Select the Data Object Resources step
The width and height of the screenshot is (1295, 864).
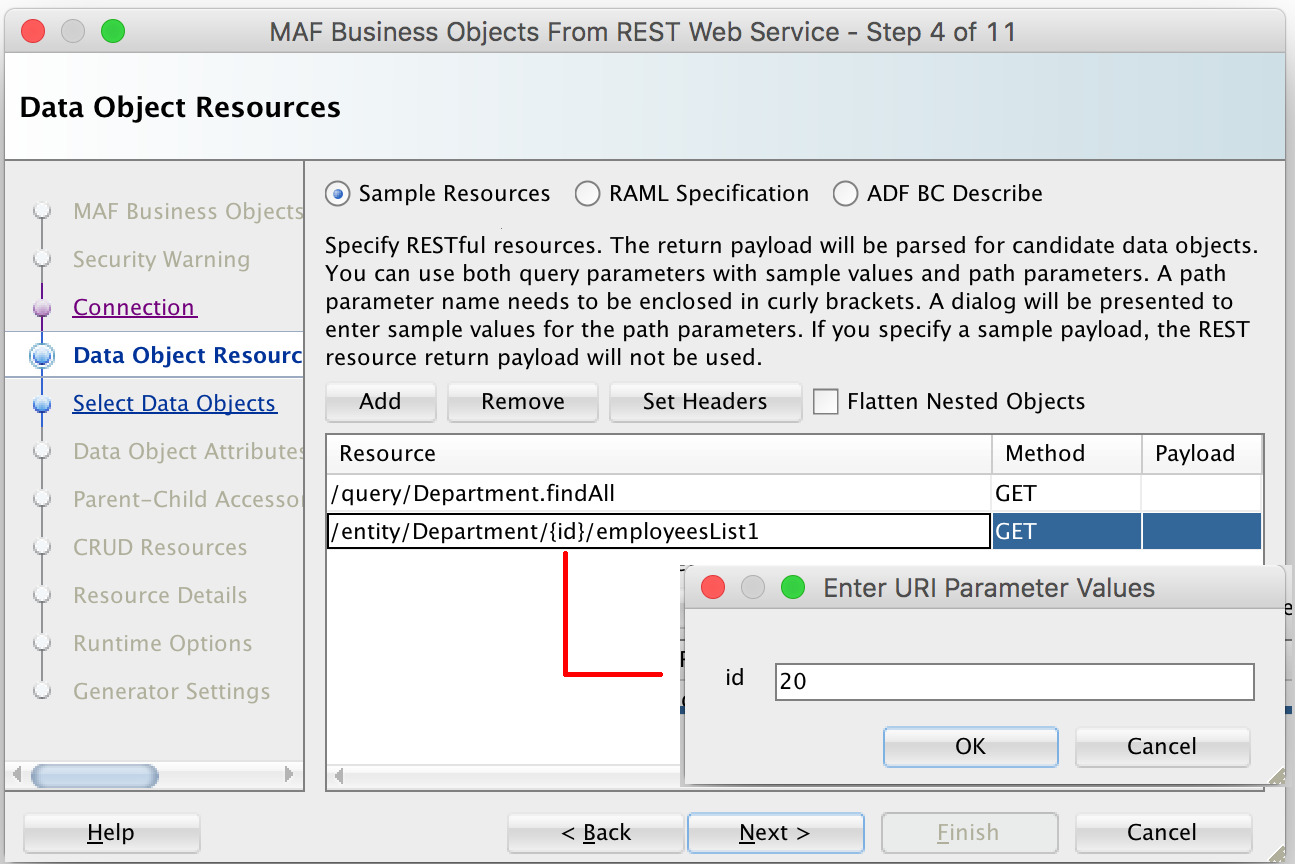[188, 355]
